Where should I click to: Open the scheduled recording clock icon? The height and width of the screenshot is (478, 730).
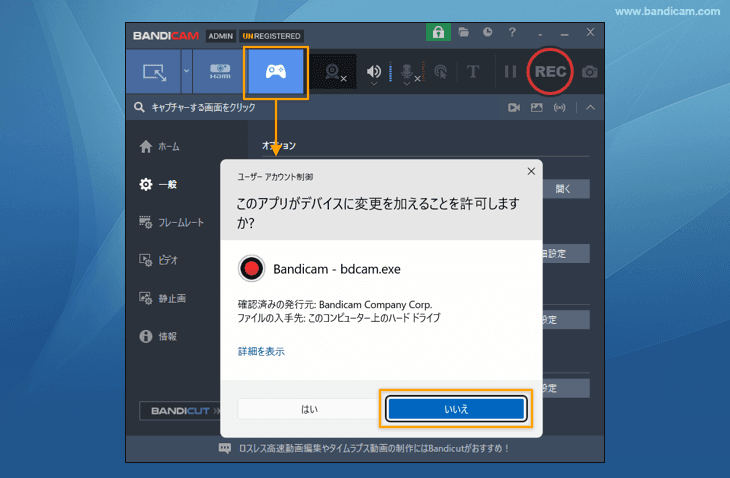487,32
